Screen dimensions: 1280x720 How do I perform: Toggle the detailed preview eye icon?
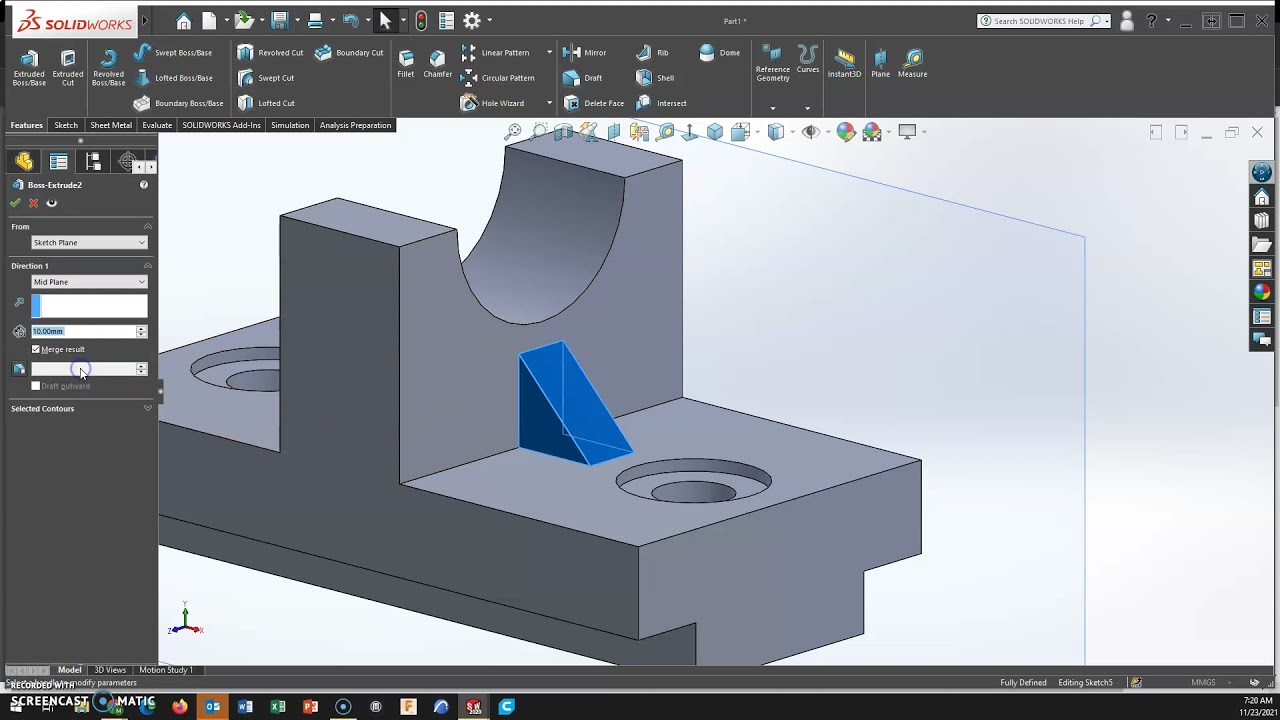[x=52, y=203]
